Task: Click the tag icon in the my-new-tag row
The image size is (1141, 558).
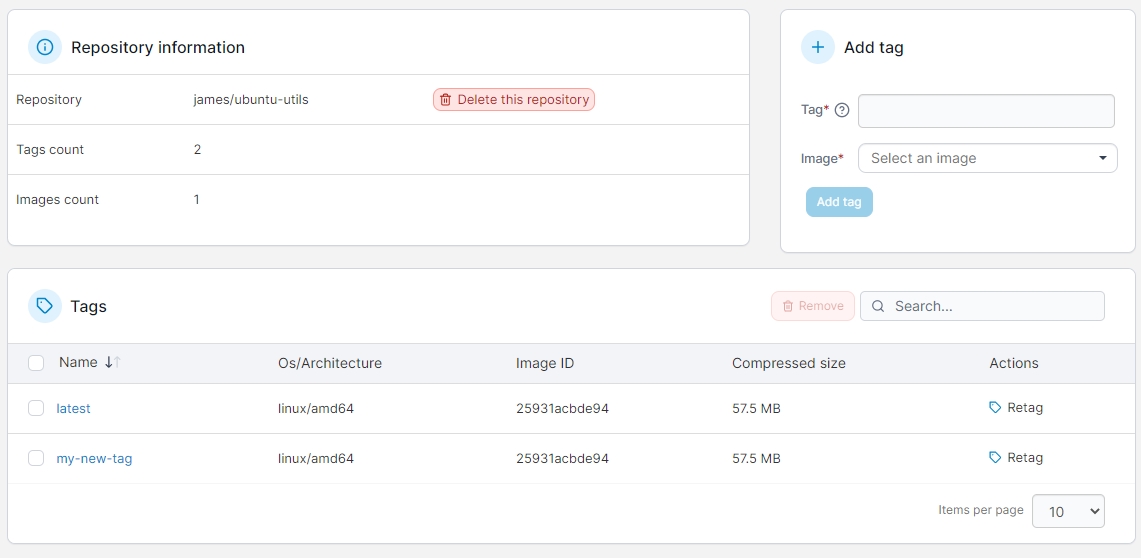Action: [995, 458]
